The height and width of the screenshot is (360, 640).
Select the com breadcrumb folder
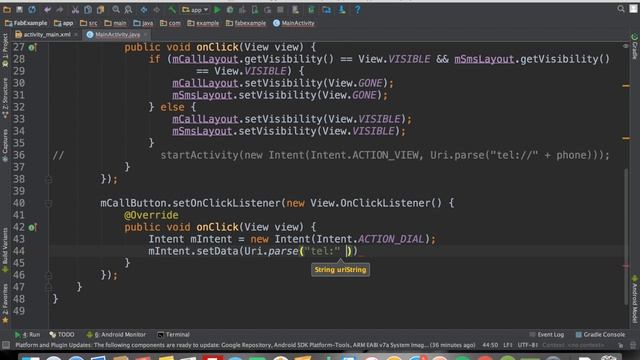170,23
